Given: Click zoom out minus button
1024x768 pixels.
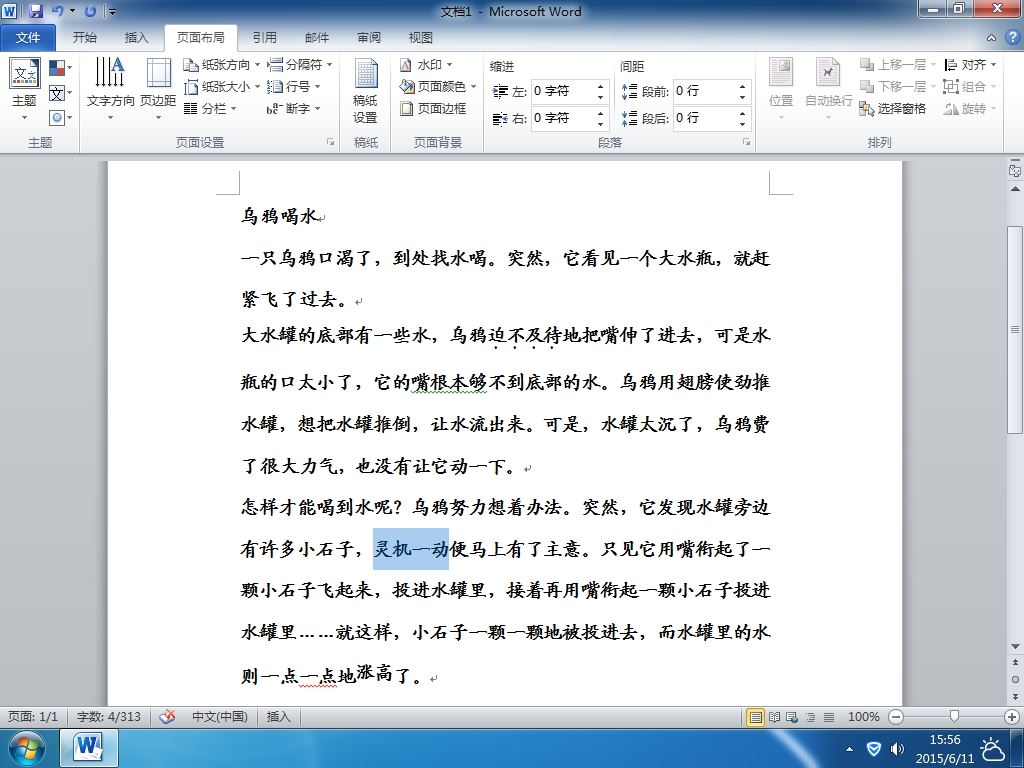Looking at the screenshot, I should 896,717.
